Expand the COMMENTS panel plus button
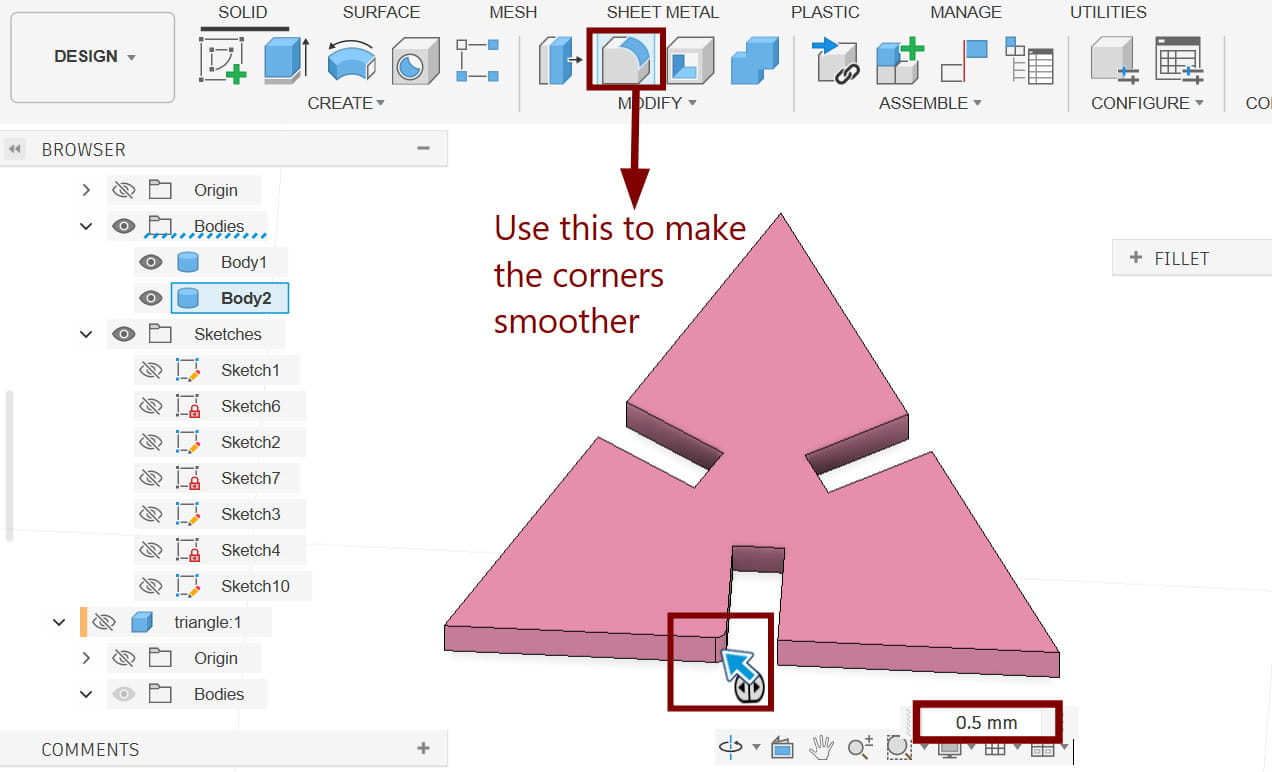Screen dimensions: 1272x772 point(423,748)
